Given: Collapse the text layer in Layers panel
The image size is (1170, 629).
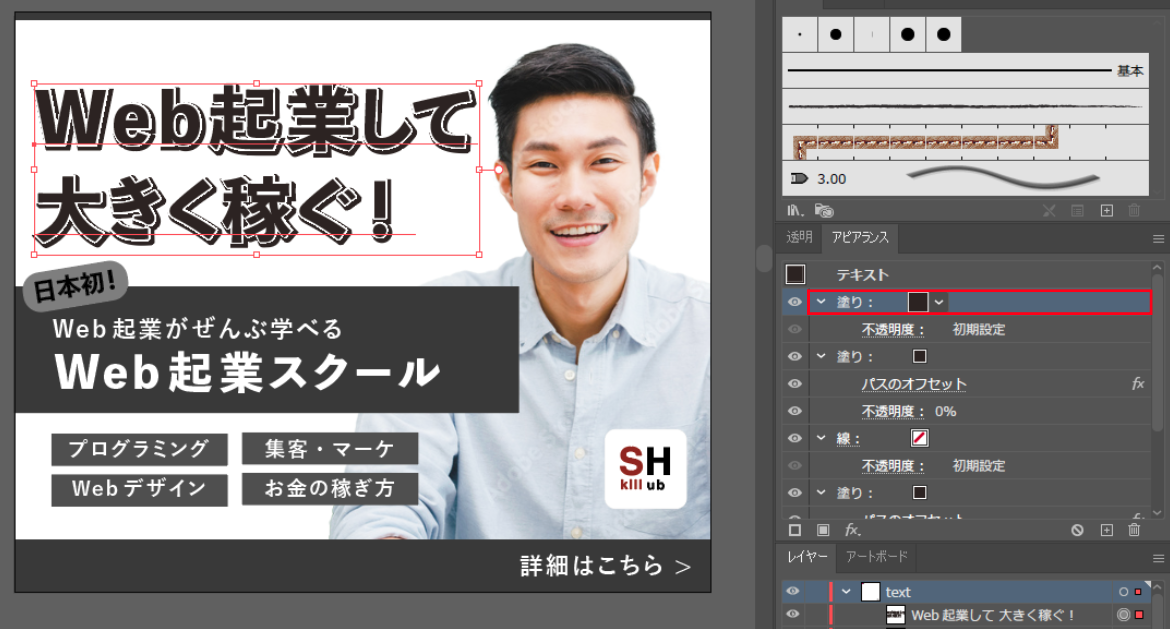Looking at the screenshot, I should [x=846, y=592].
